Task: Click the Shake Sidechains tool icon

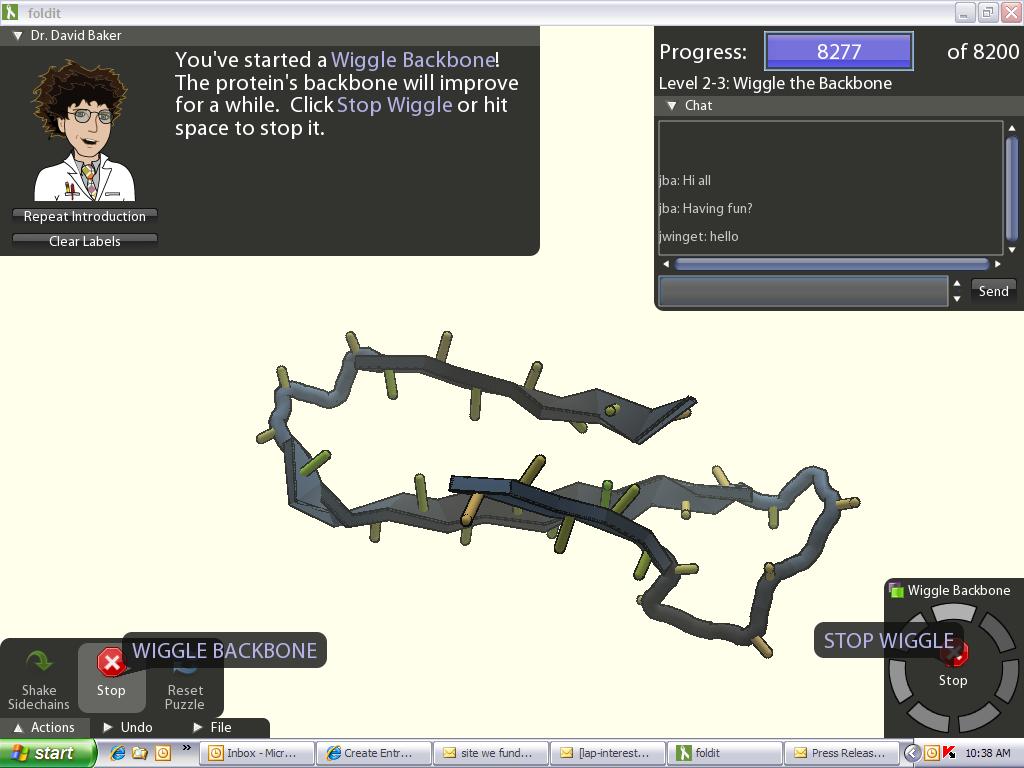Action: tap(39, 662)
